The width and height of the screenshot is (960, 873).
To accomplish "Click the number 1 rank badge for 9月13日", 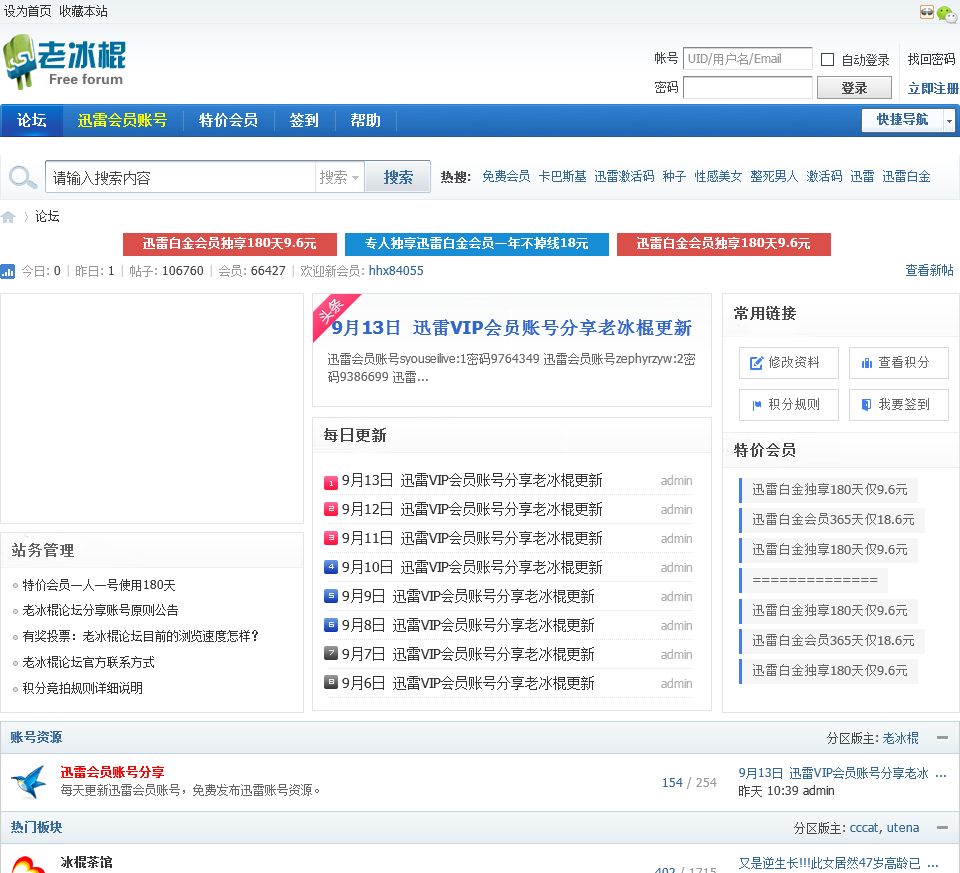I will [331, 483].
